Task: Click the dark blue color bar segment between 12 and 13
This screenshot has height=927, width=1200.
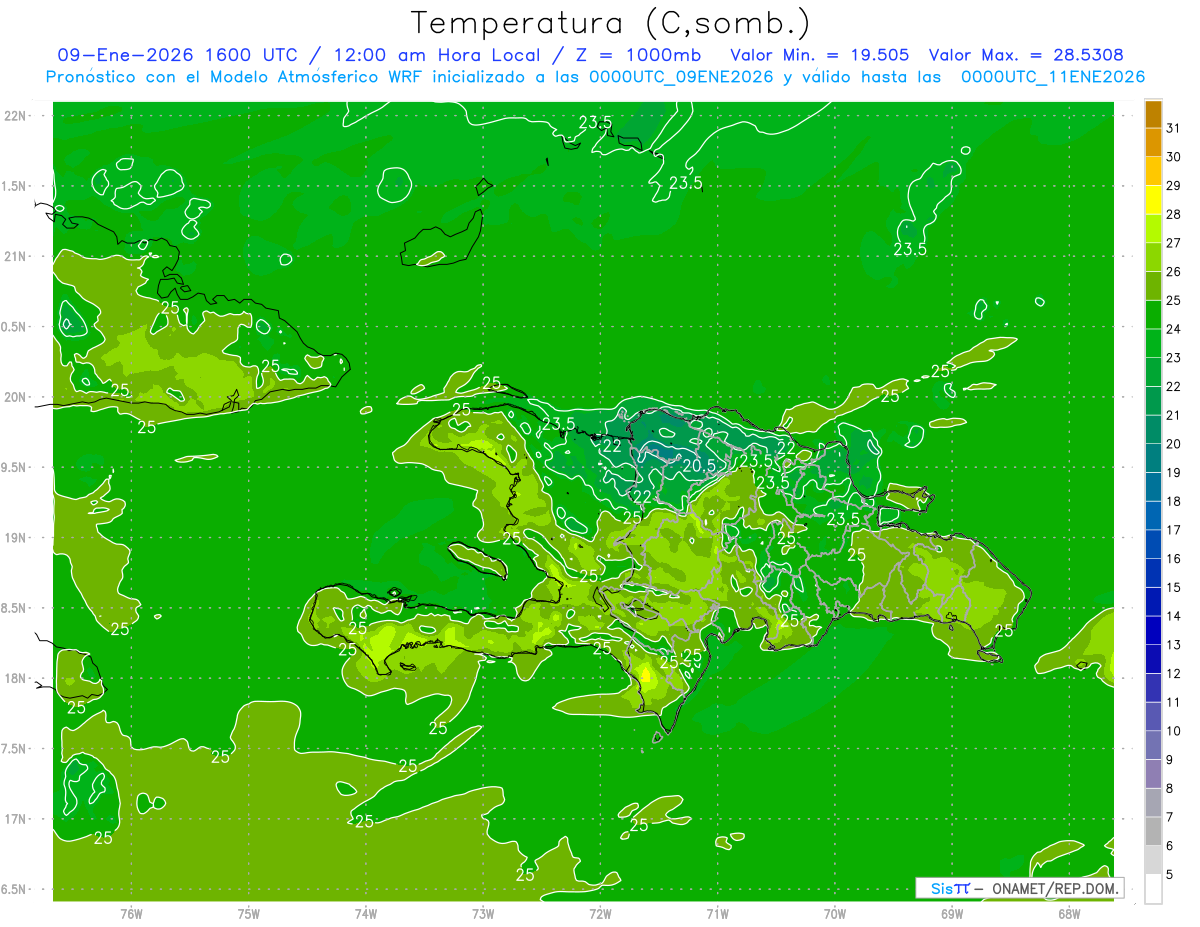Action: coord(1153,659)
